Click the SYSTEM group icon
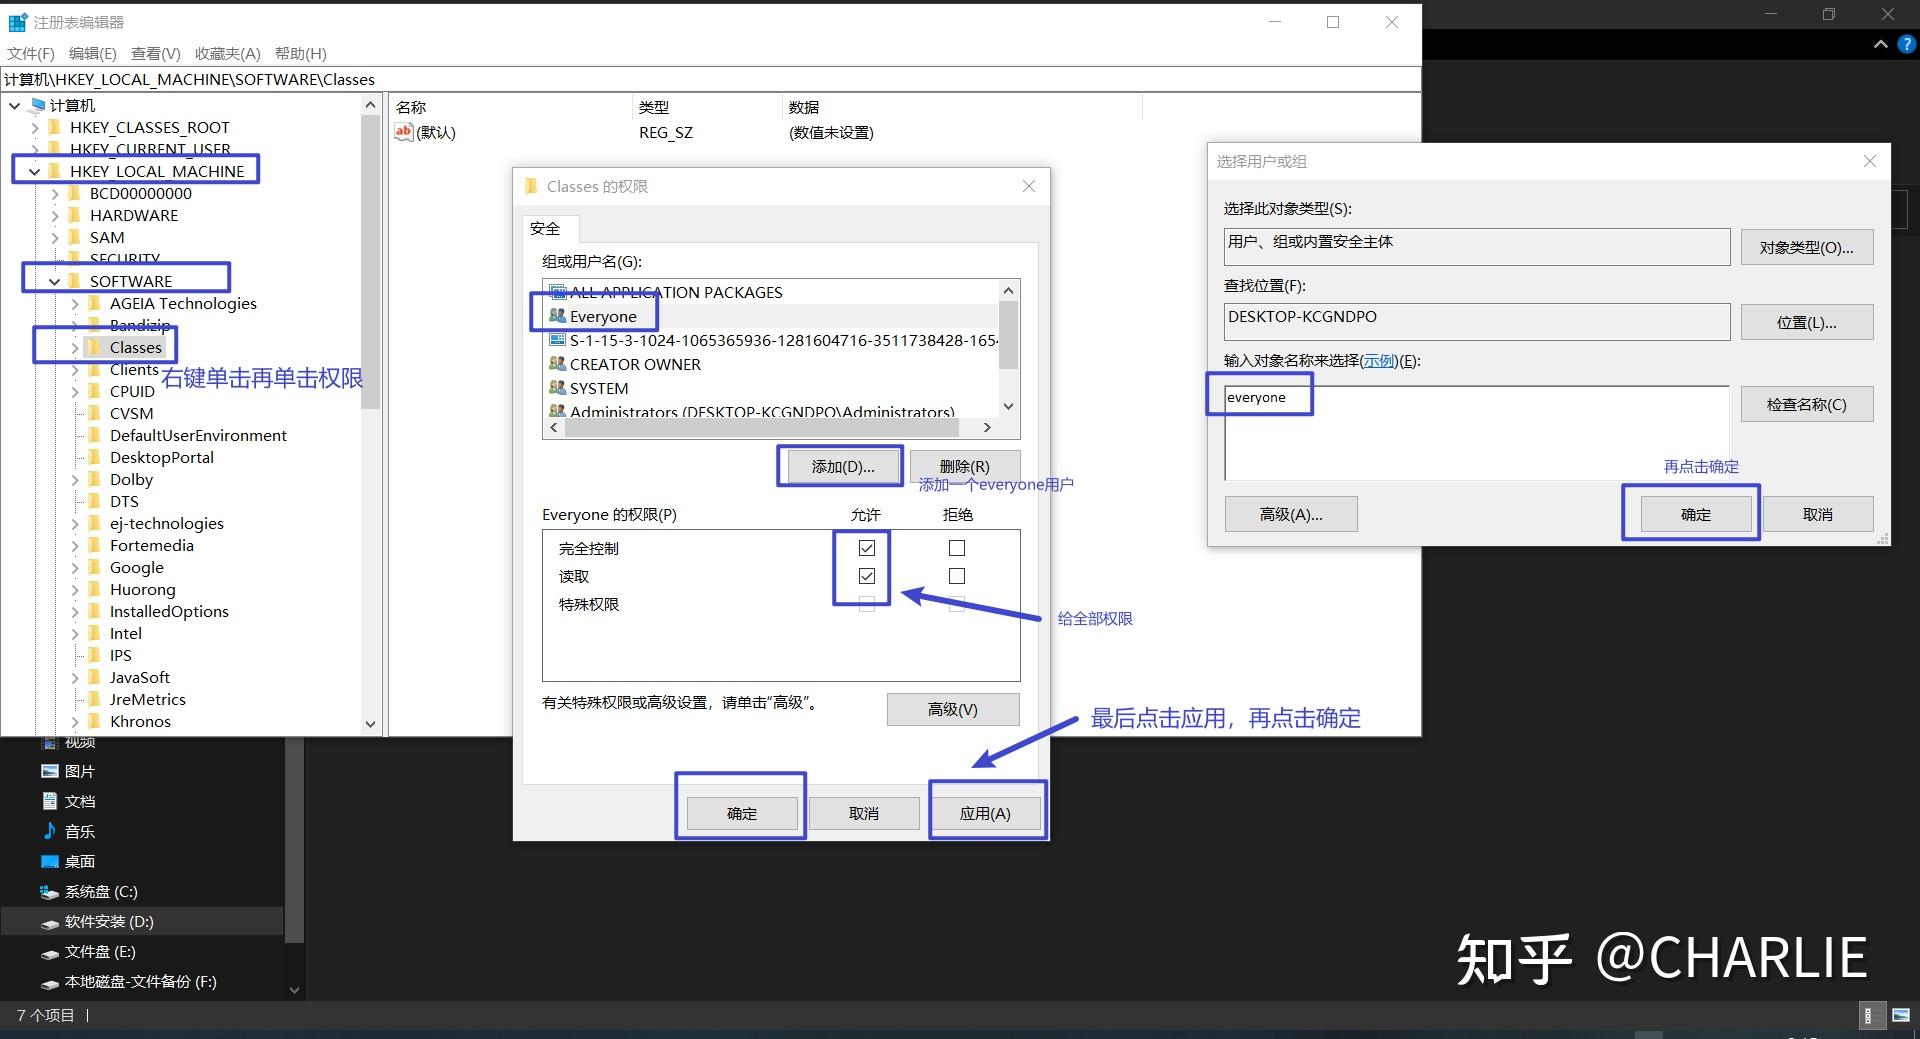Screen dimensions: 1920x1039 [558, 388]
